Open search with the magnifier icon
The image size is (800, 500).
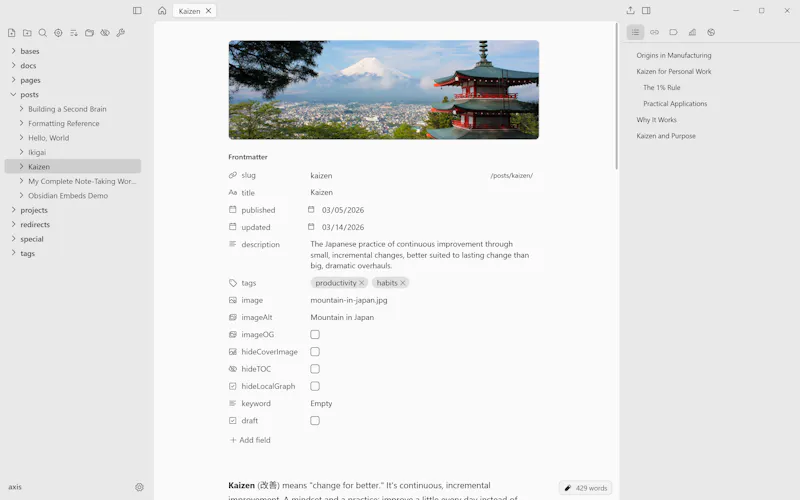point(43,33)
